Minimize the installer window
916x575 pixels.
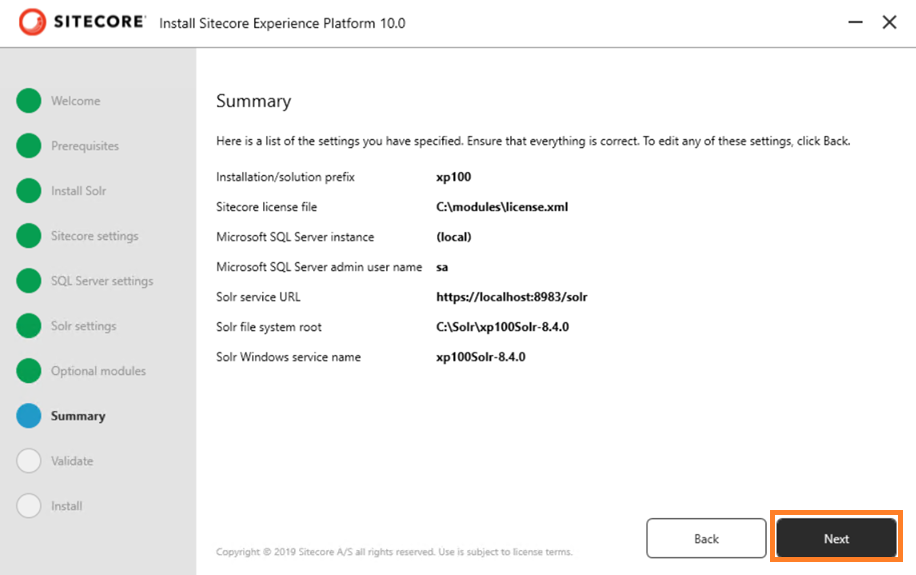pos(855,22)
